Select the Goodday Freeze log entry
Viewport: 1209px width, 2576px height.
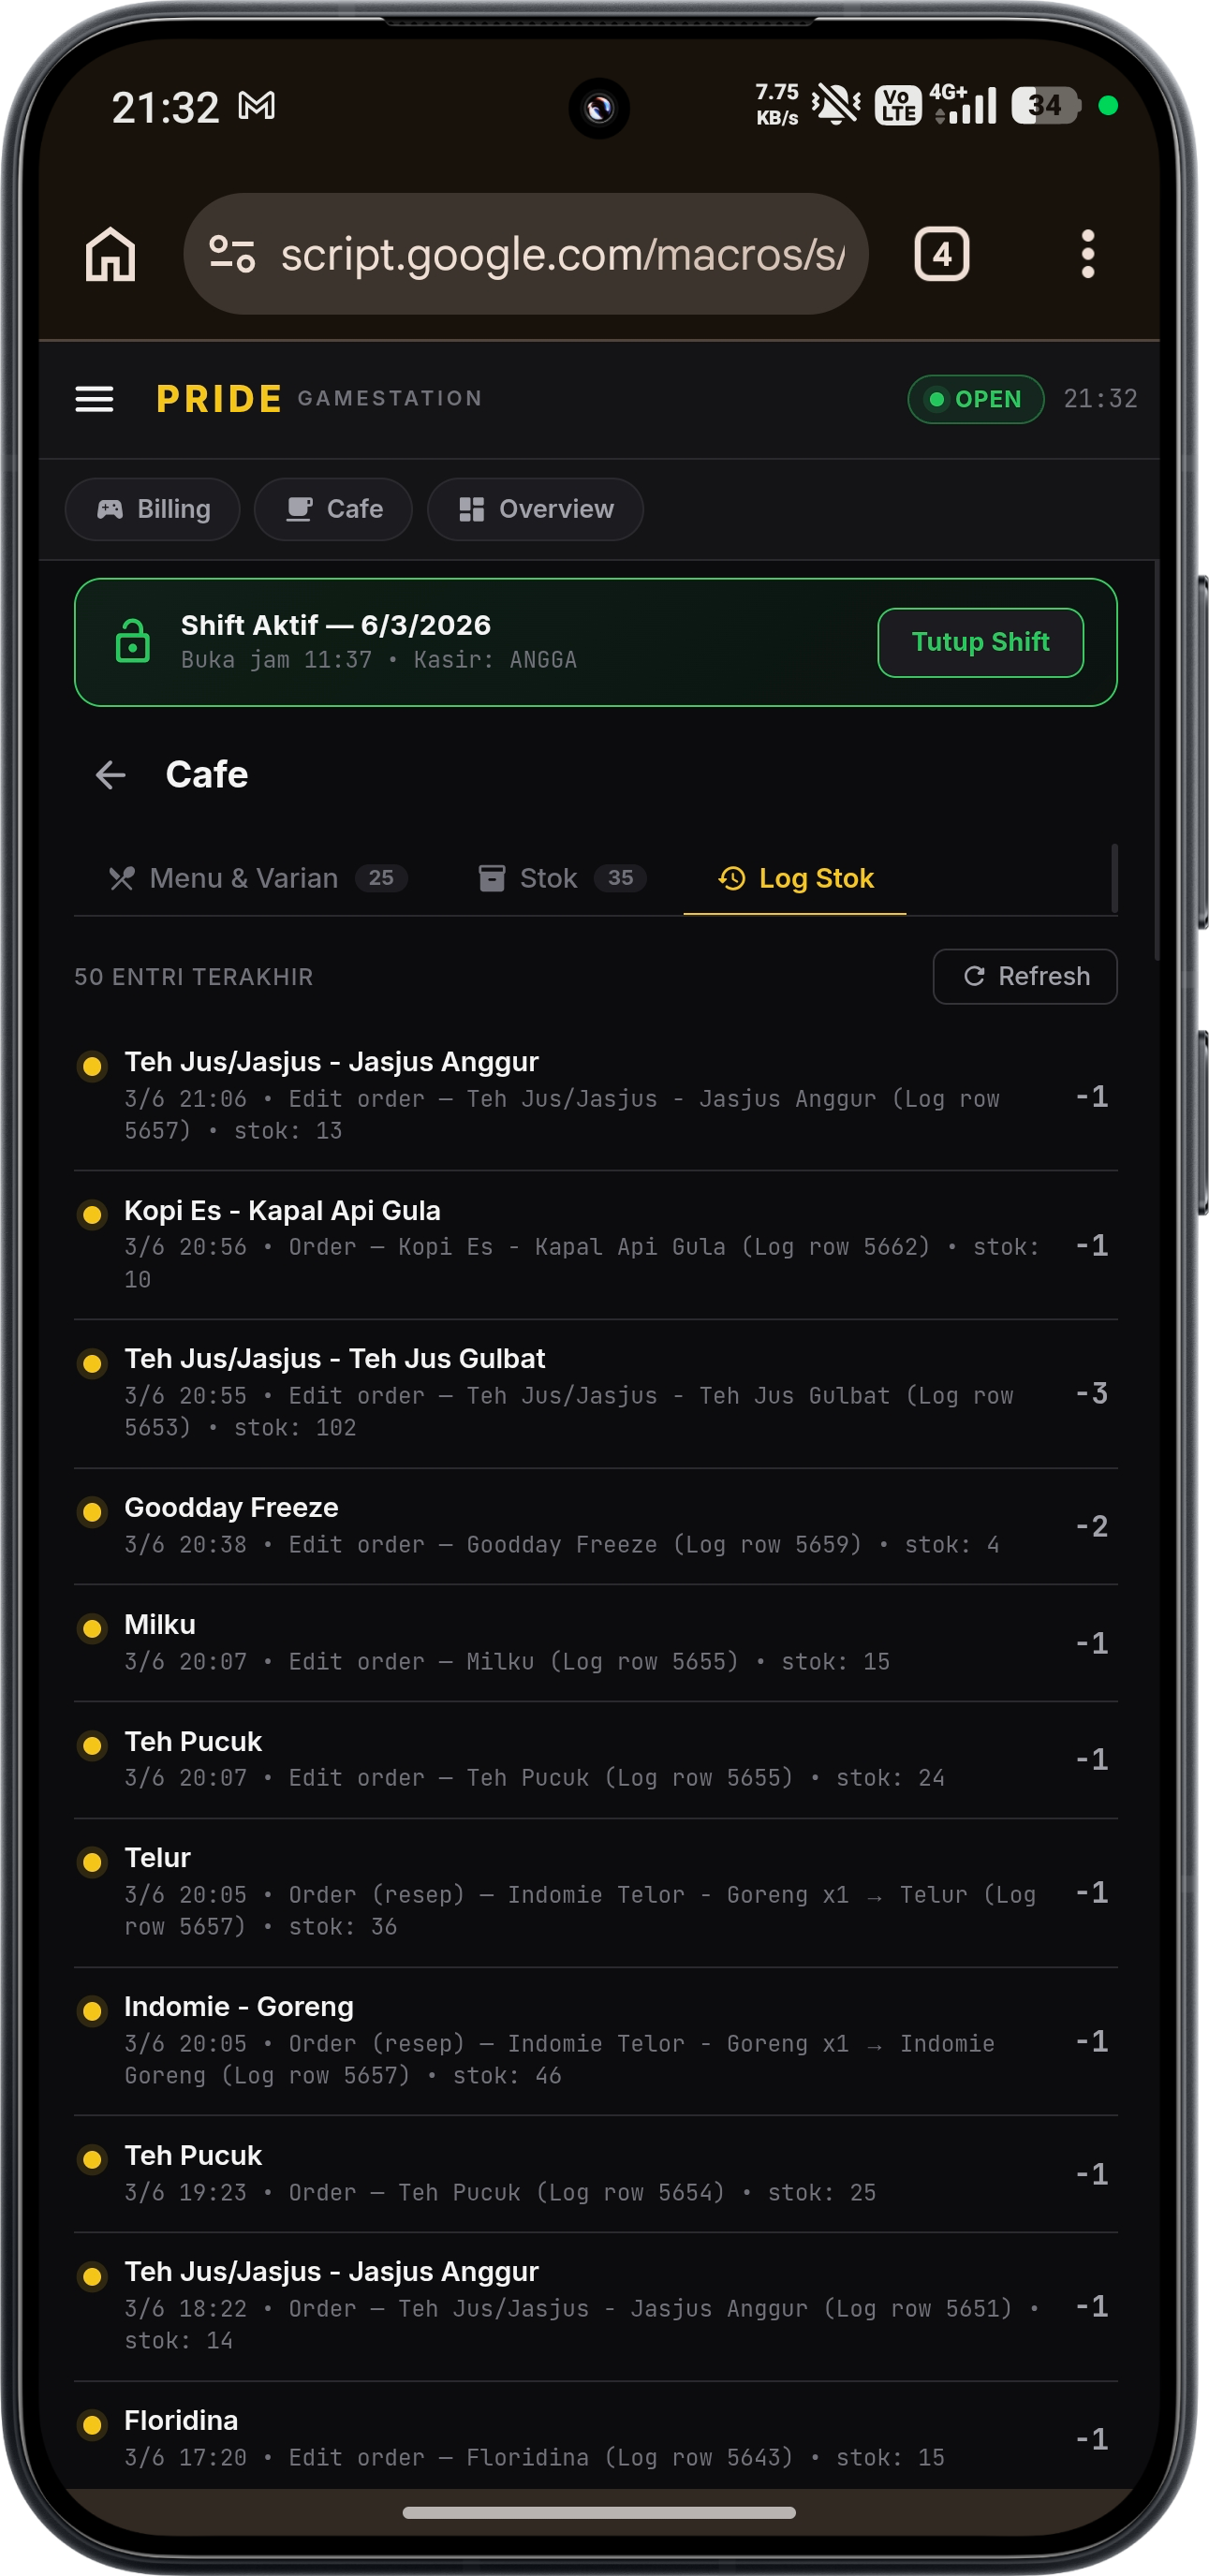tap(595, 1526)
